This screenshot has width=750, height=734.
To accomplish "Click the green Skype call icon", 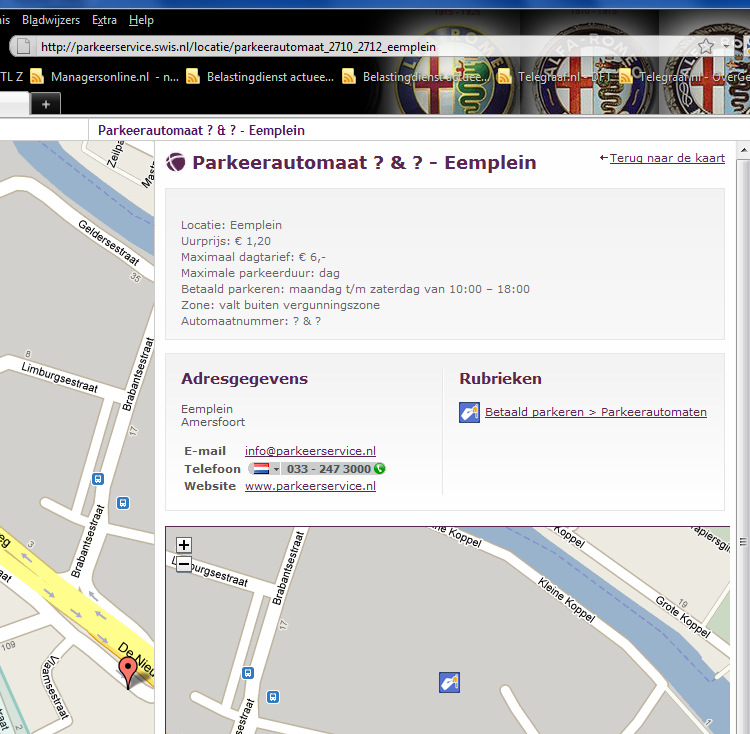I will tap(380, 468).
